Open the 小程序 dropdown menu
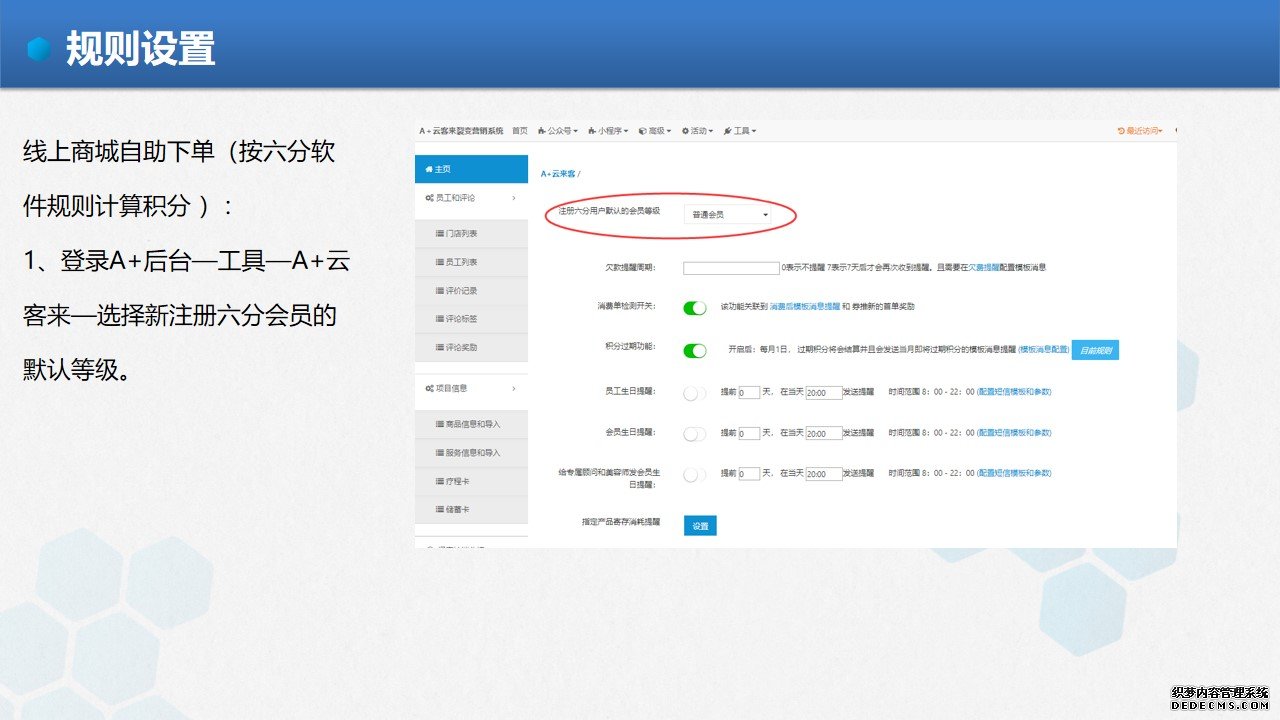 (607, 131)
